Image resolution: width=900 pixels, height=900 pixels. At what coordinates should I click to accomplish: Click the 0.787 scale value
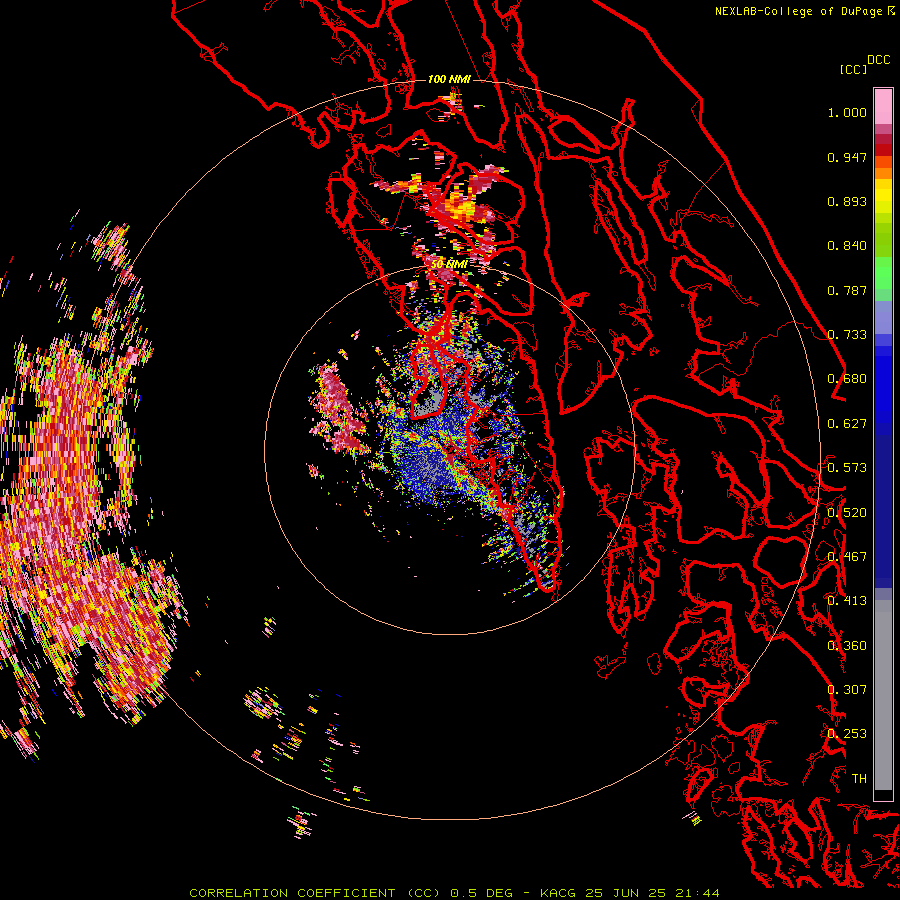[847, 290]
